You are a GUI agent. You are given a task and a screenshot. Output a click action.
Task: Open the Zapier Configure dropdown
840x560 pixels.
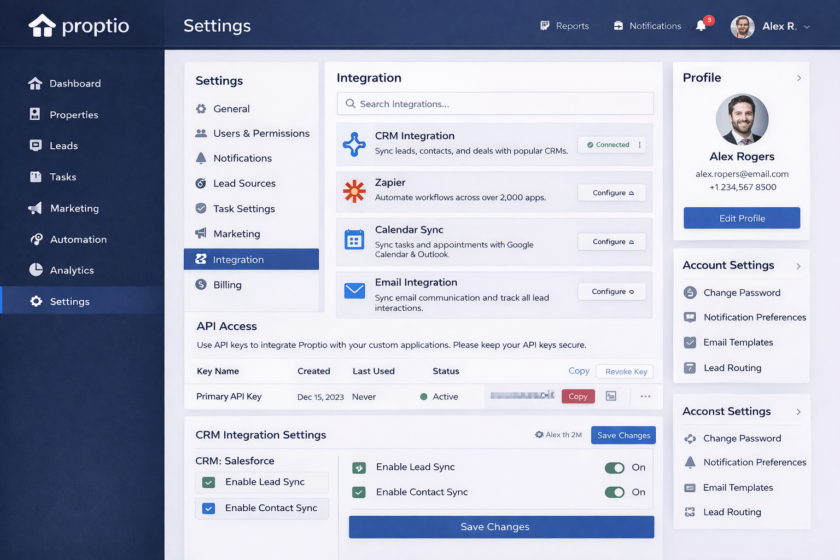coord(611,192)
